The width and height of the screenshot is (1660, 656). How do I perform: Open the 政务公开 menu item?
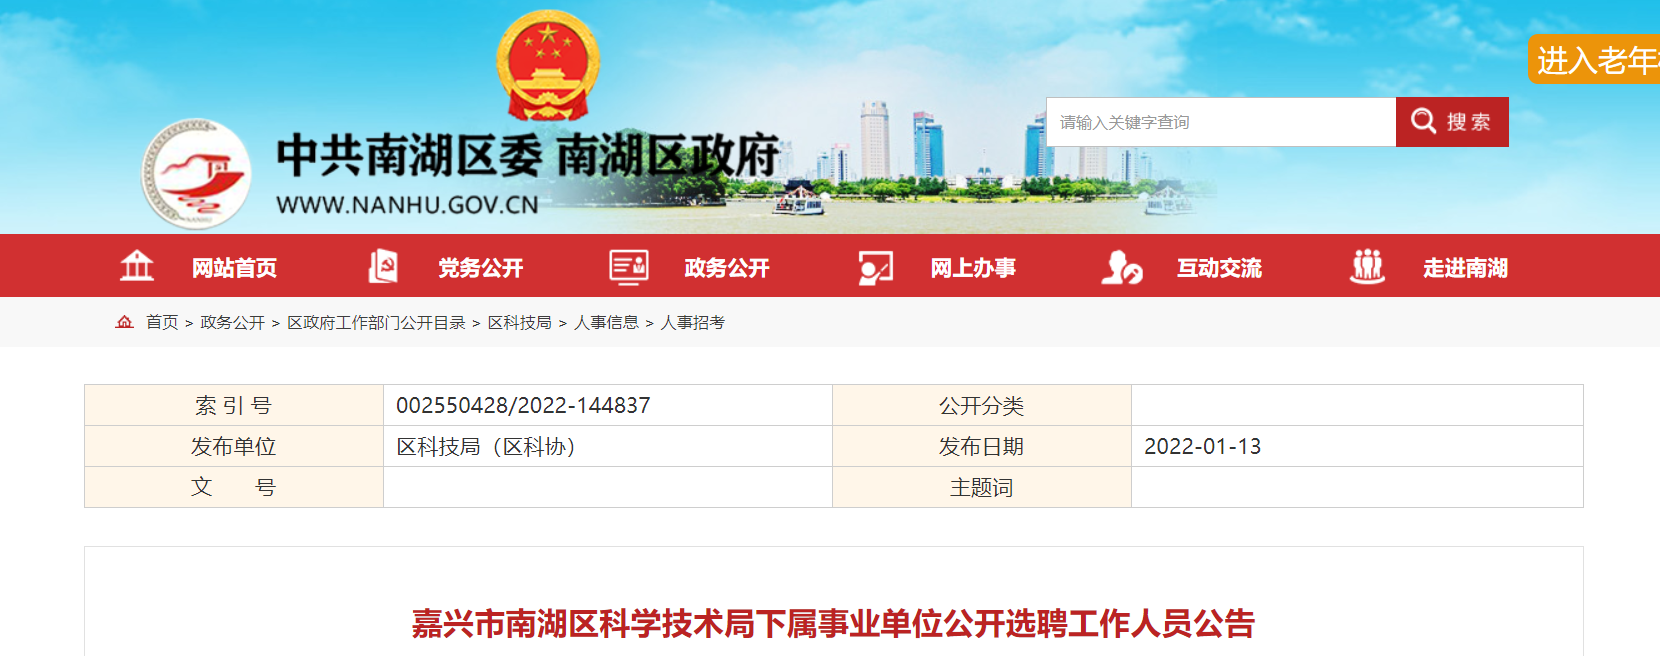[x=727, y=267]
